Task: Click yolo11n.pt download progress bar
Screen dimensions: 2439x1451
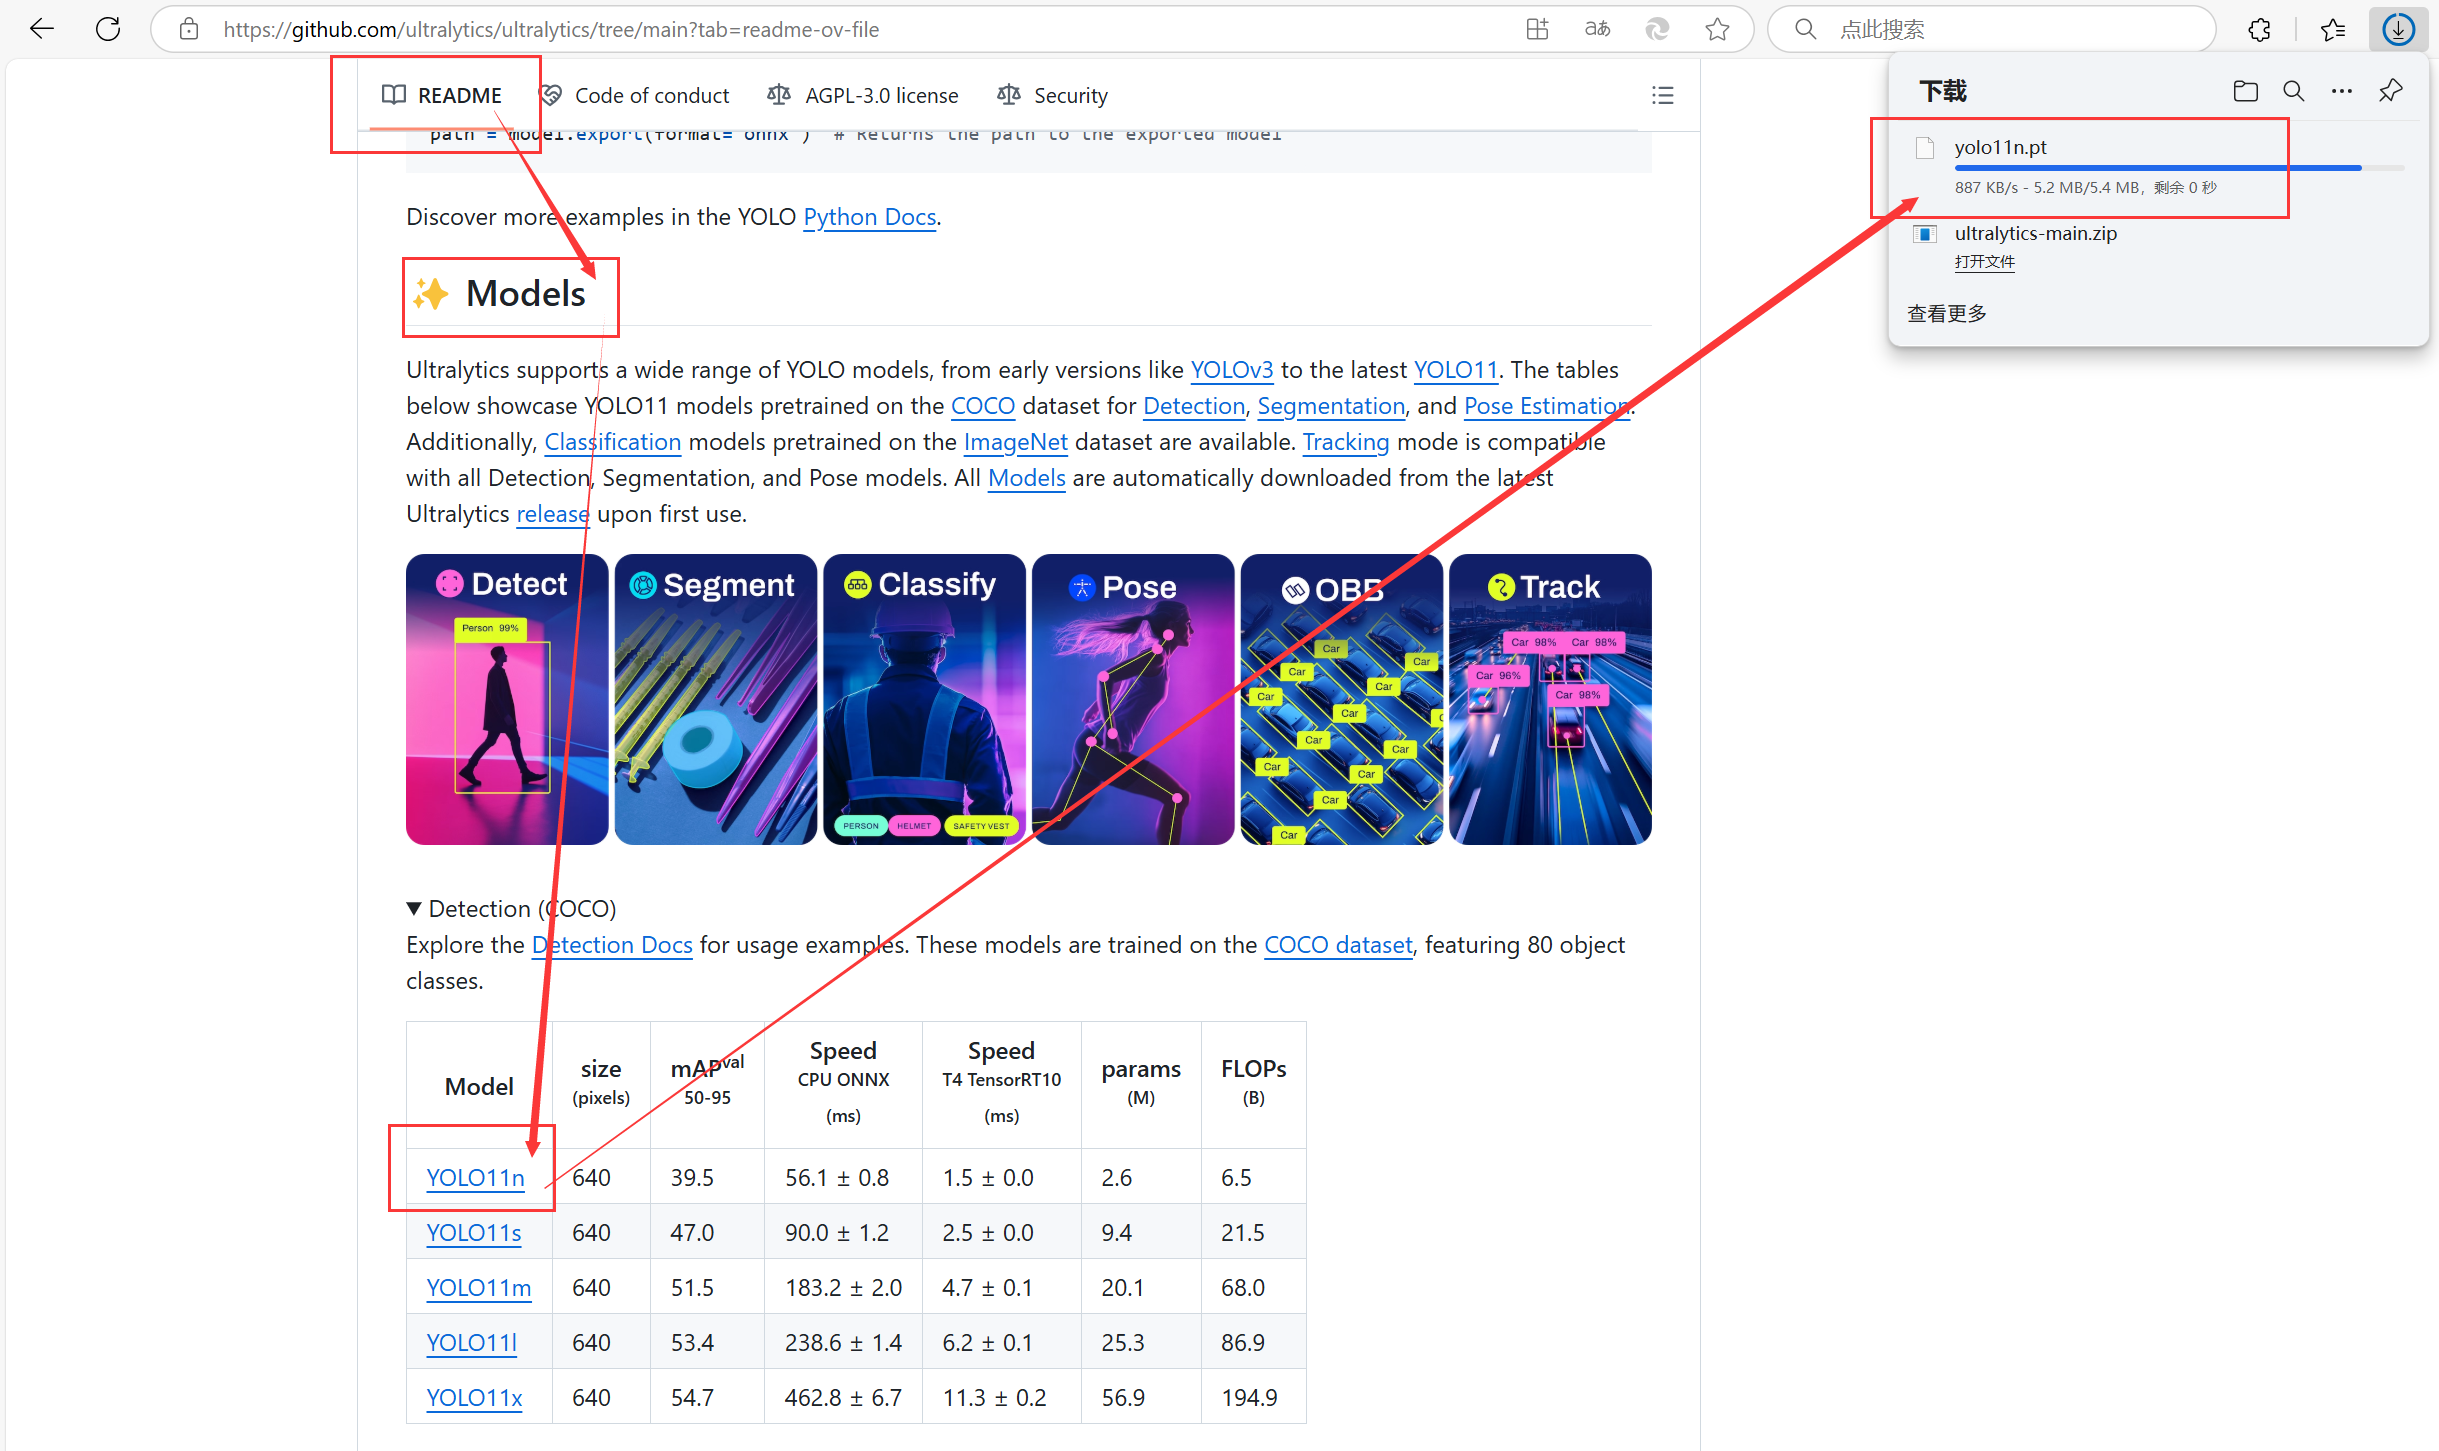Action: point(2157,168)
